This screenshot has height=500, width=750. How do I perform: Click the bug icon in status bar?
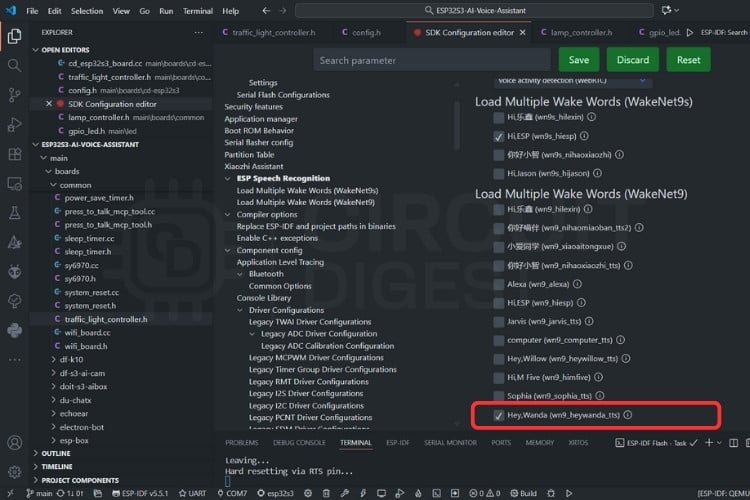point(551,493)
